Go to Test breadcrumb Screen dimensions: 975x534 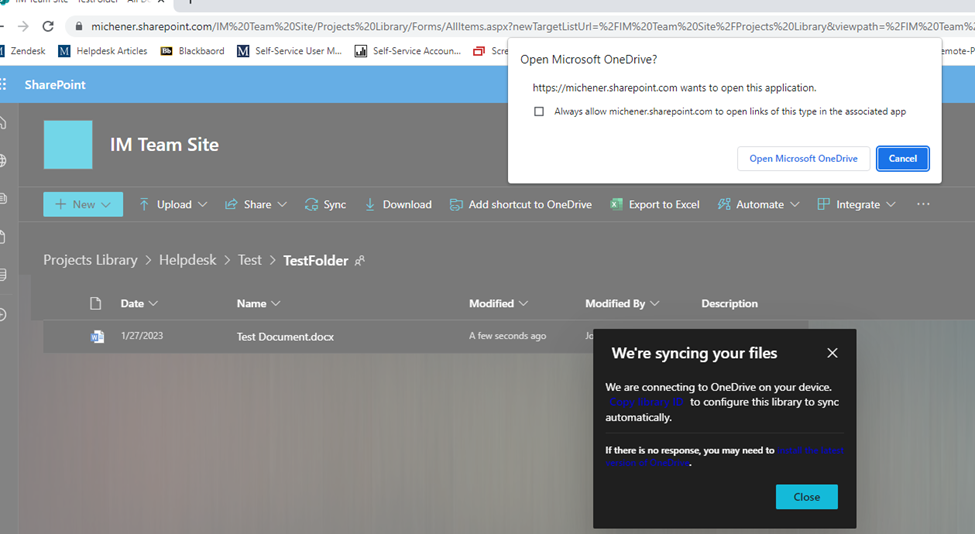(x=250, y=260)
